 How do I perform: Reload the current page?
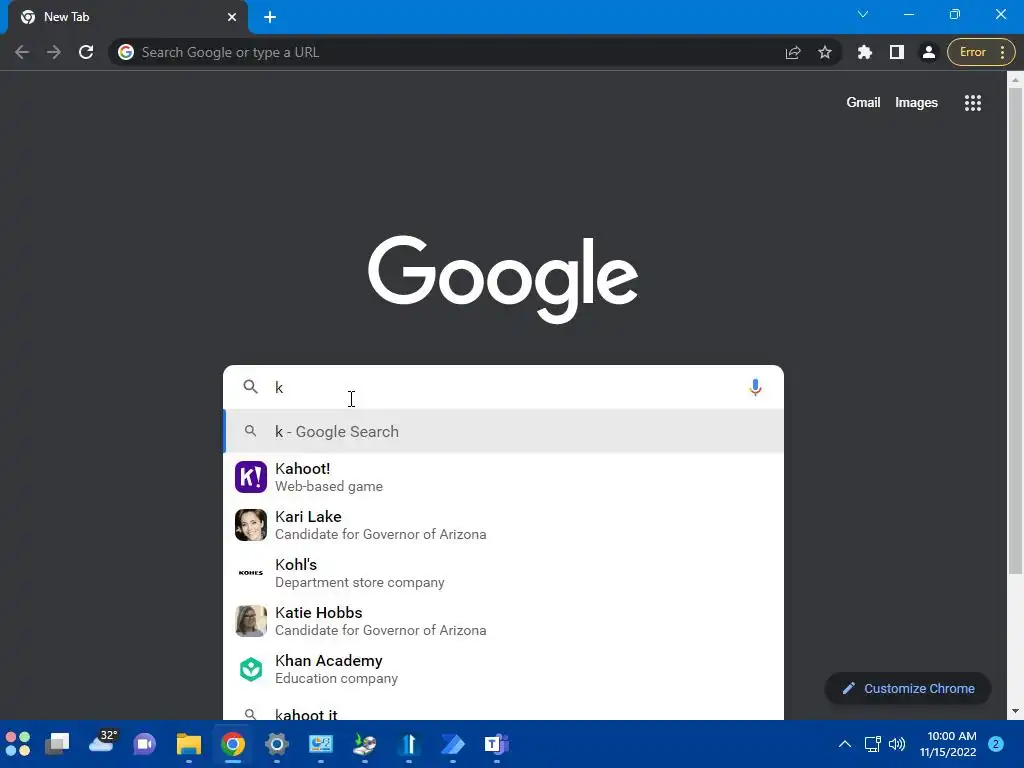pyautogui.click(x=86, y=52)
